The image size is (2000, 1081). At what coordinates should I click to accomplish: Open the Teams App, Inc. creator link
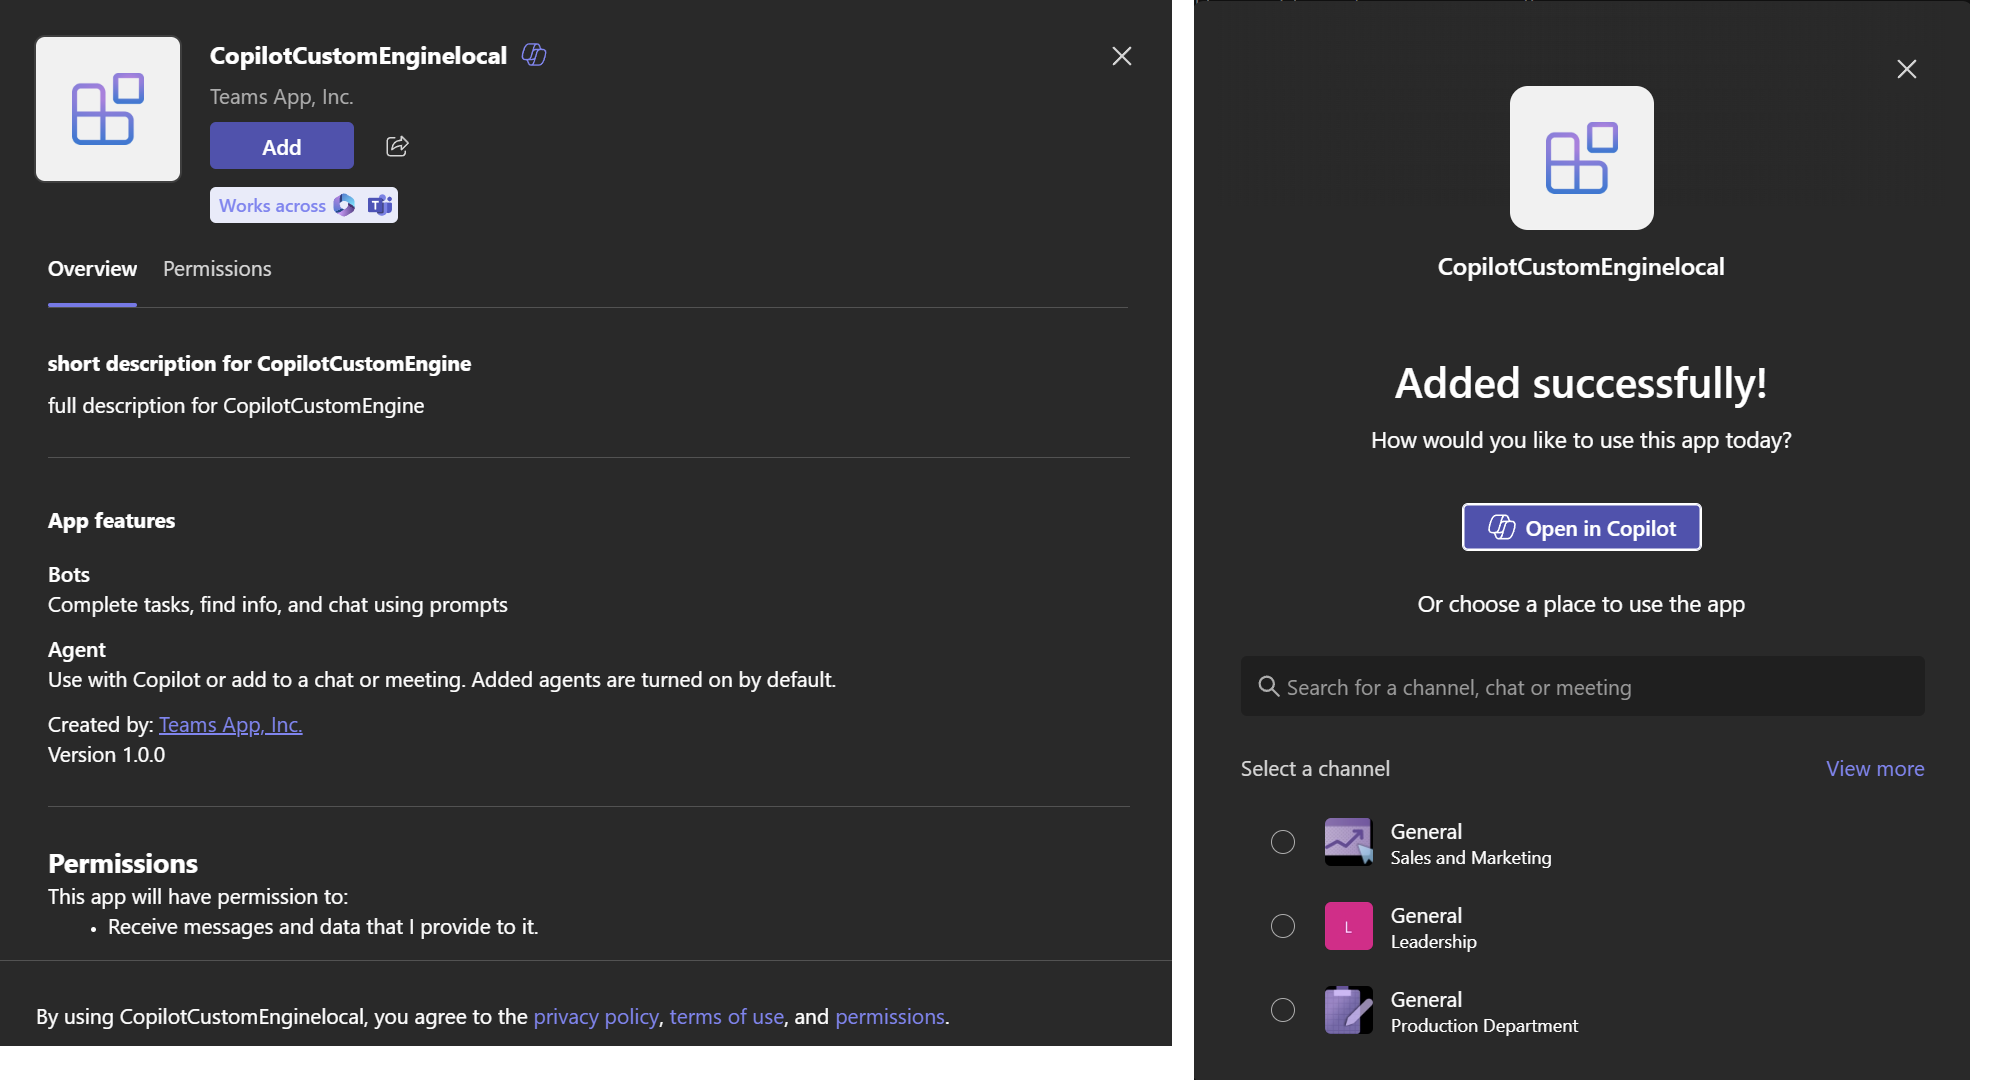click(x=230, y=724)
